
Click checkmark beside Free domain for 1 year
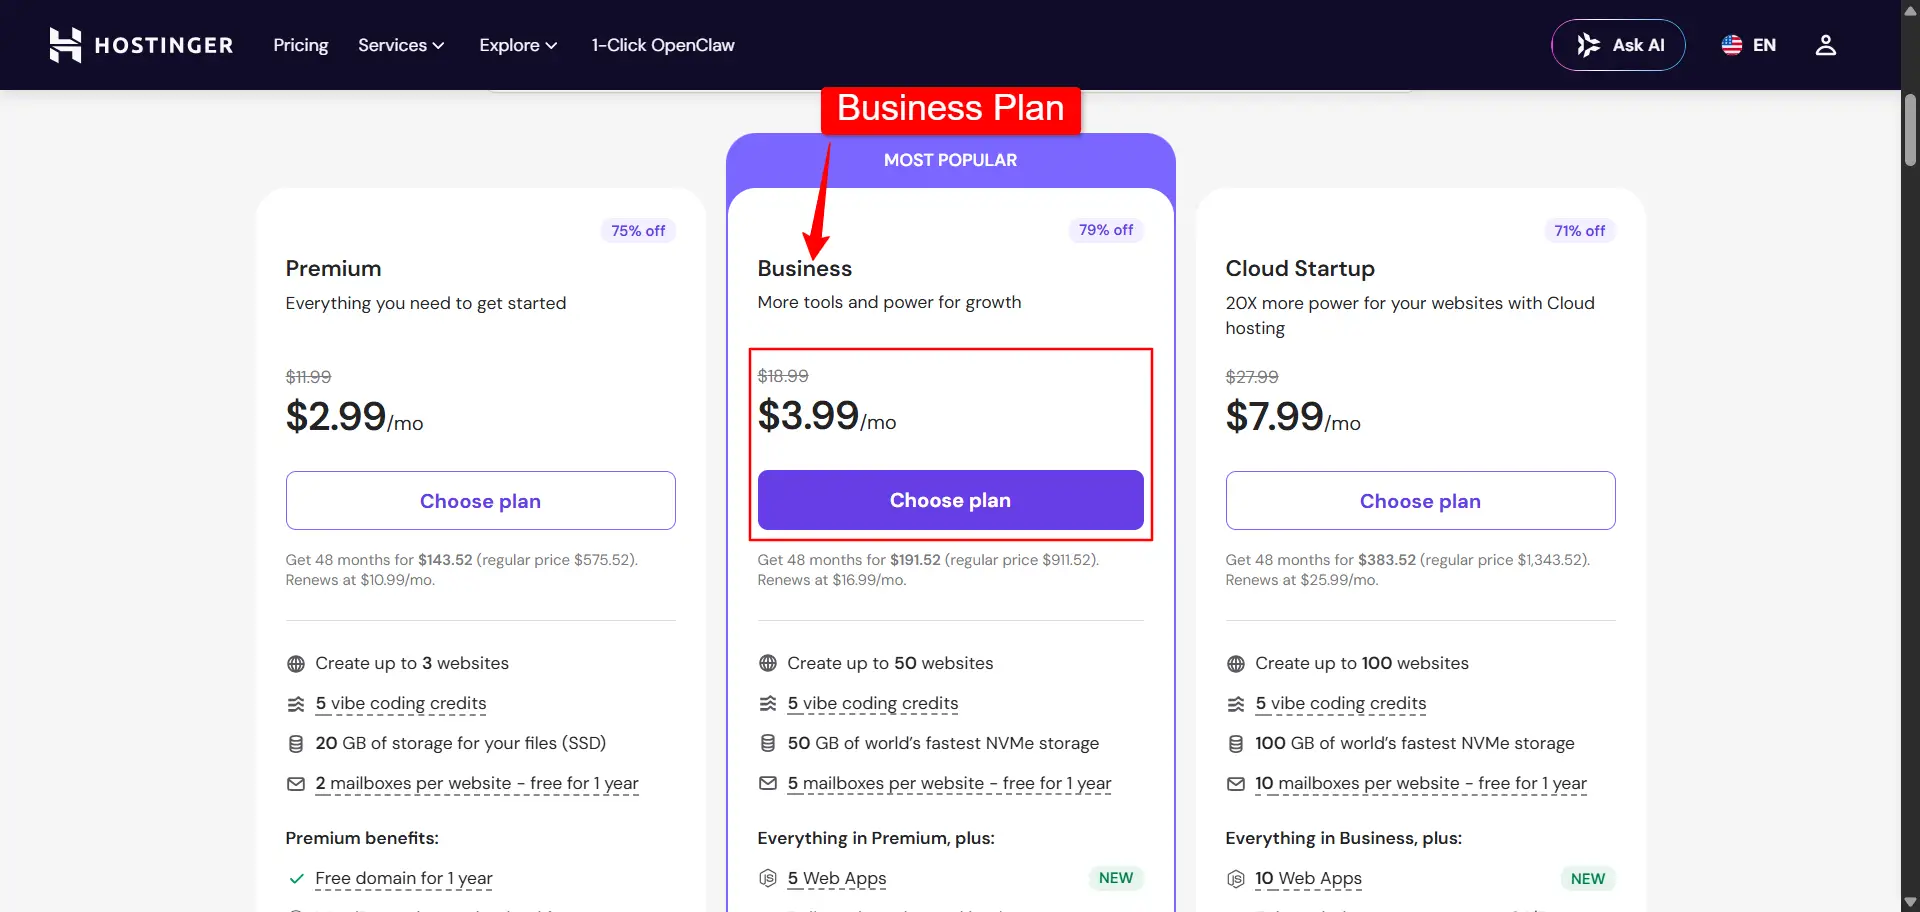(296, 879)
